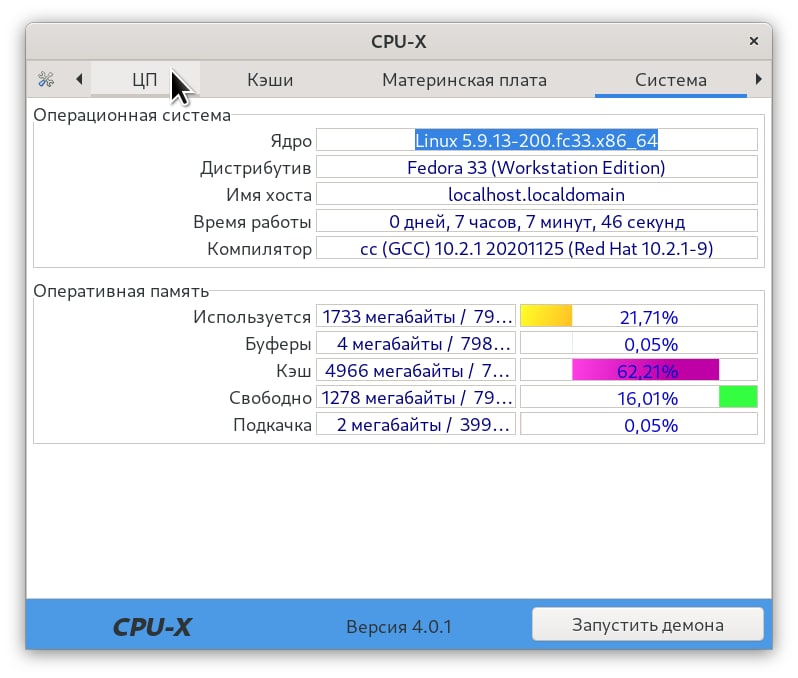Image resolution: width=798 pixels, height=678 pixels.
Task: Click the Запустить демона button
Action: point(647,624)
